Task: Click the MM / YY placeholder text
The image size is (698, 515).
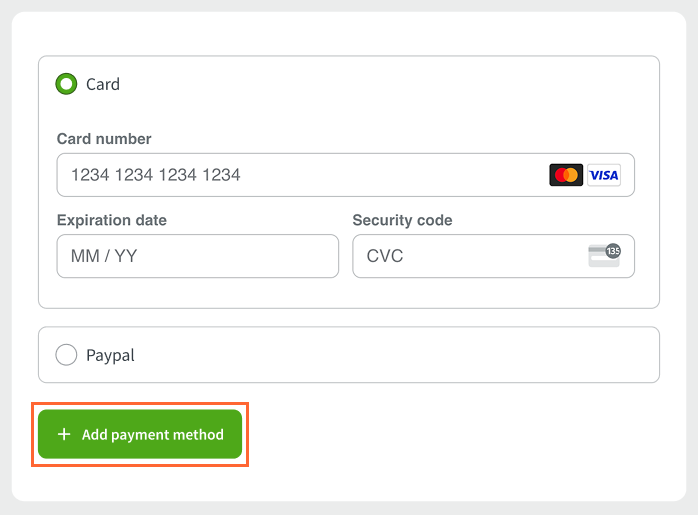Action: (x=104, y=256)
